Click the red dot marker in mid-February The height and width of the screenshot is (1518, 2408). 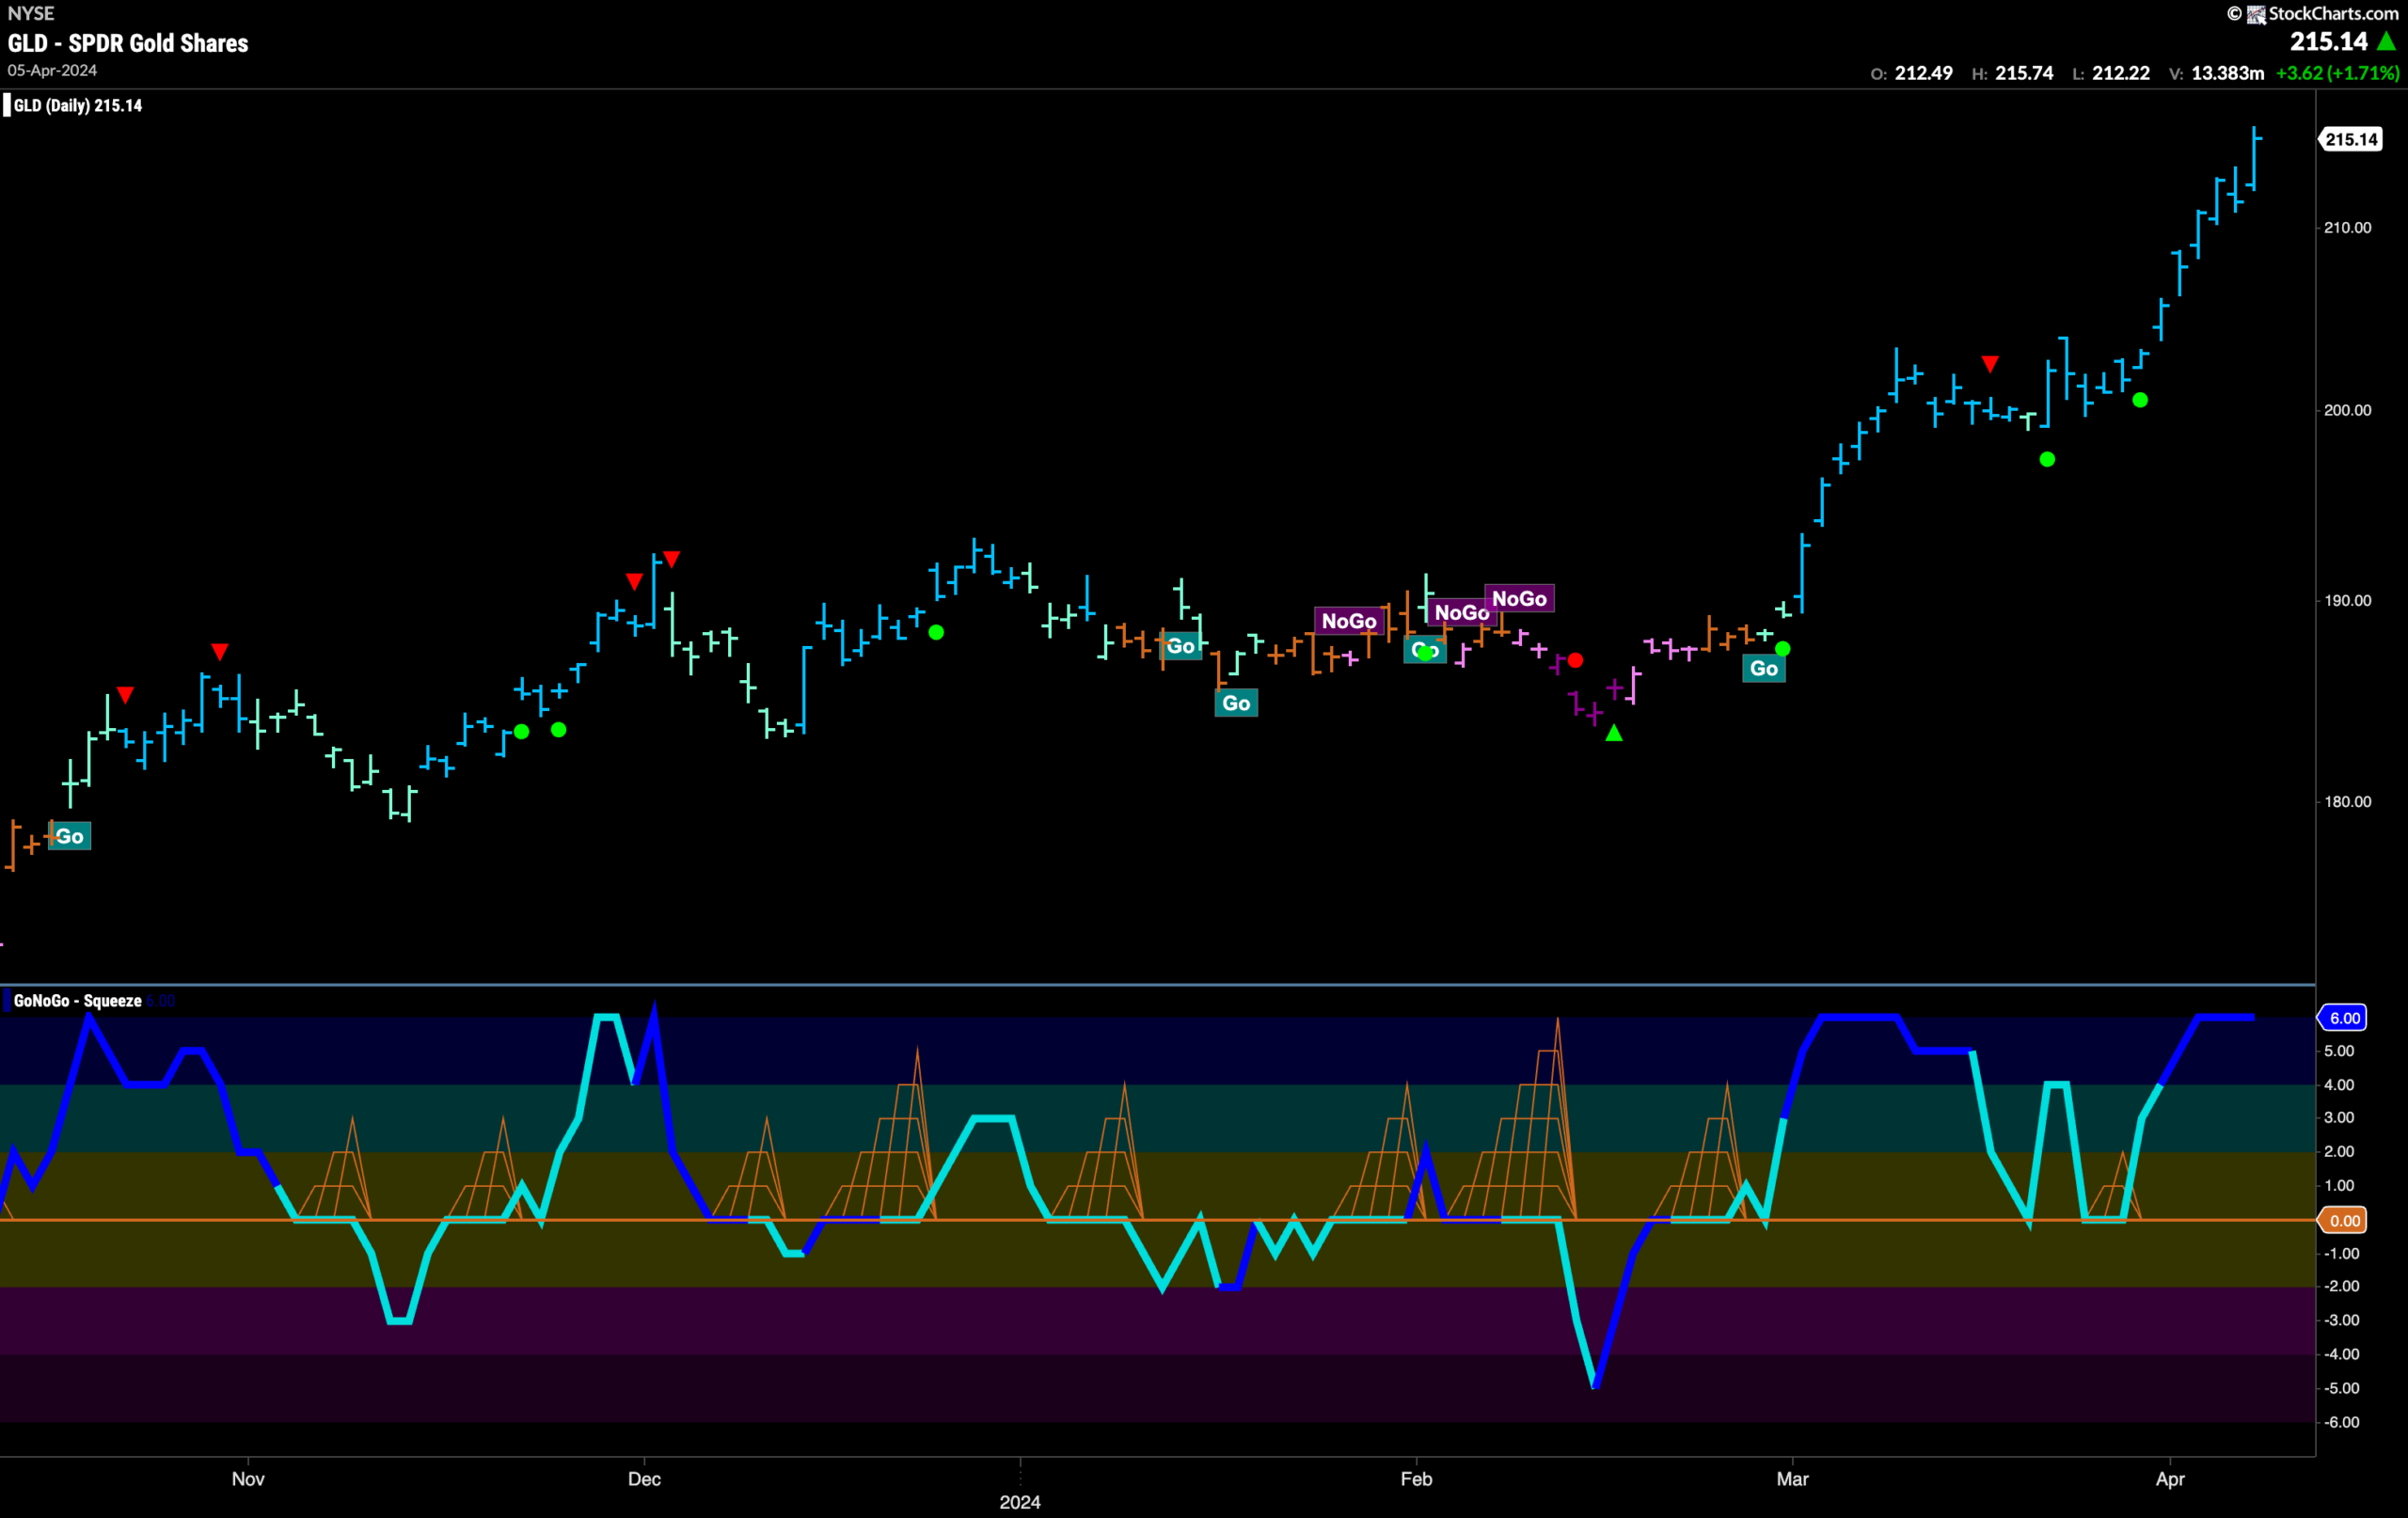(1576, 660)
